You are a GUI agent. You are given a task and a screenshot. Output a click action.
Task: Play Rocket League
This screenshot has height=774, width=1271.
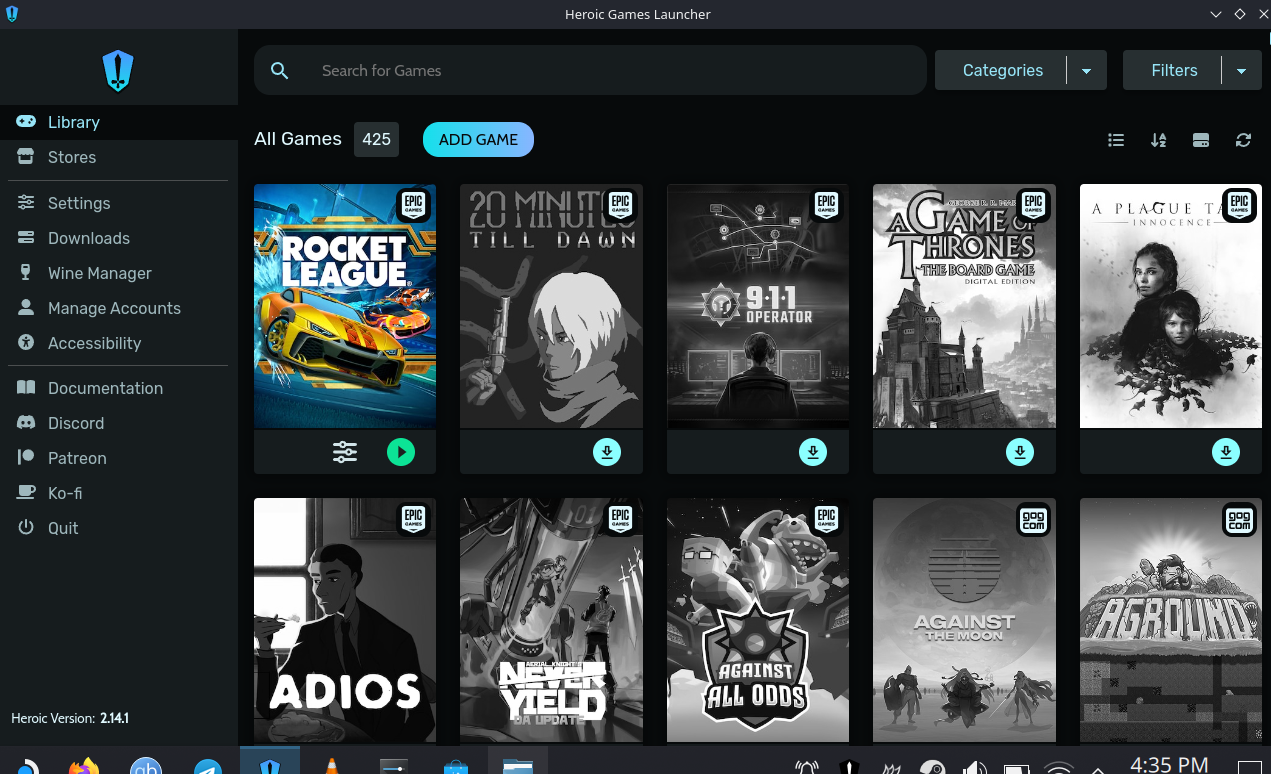[401, 452]
